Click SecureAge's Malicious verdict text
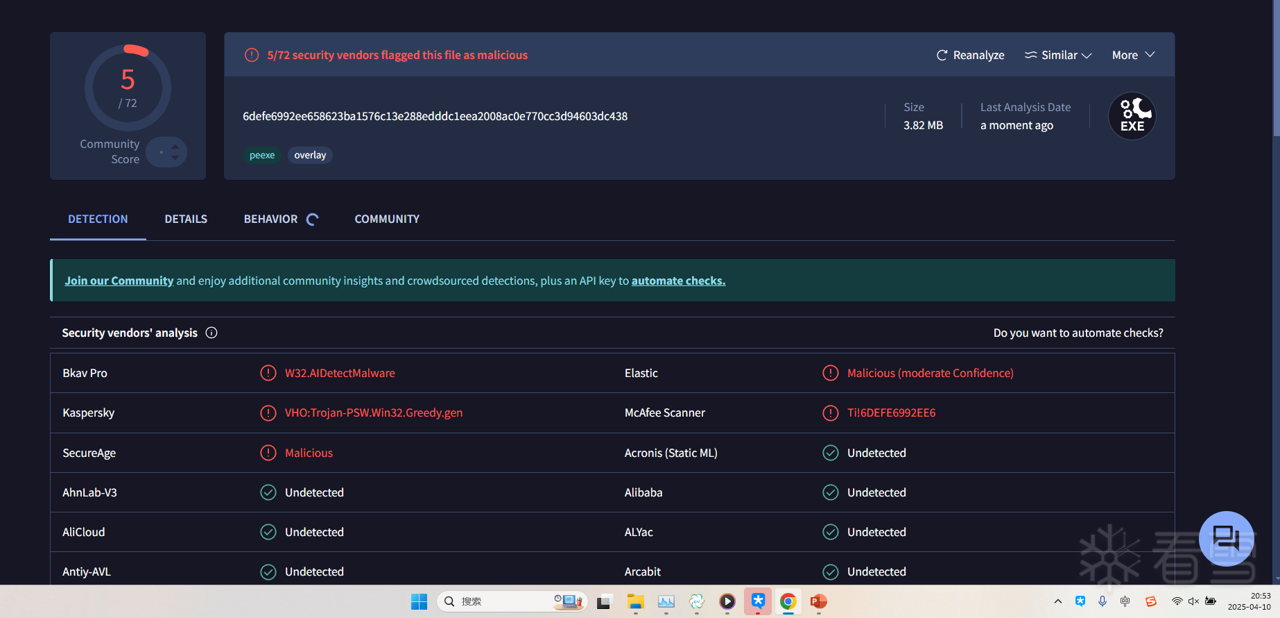Screen dimensions: 1280x618 point(309,453)
